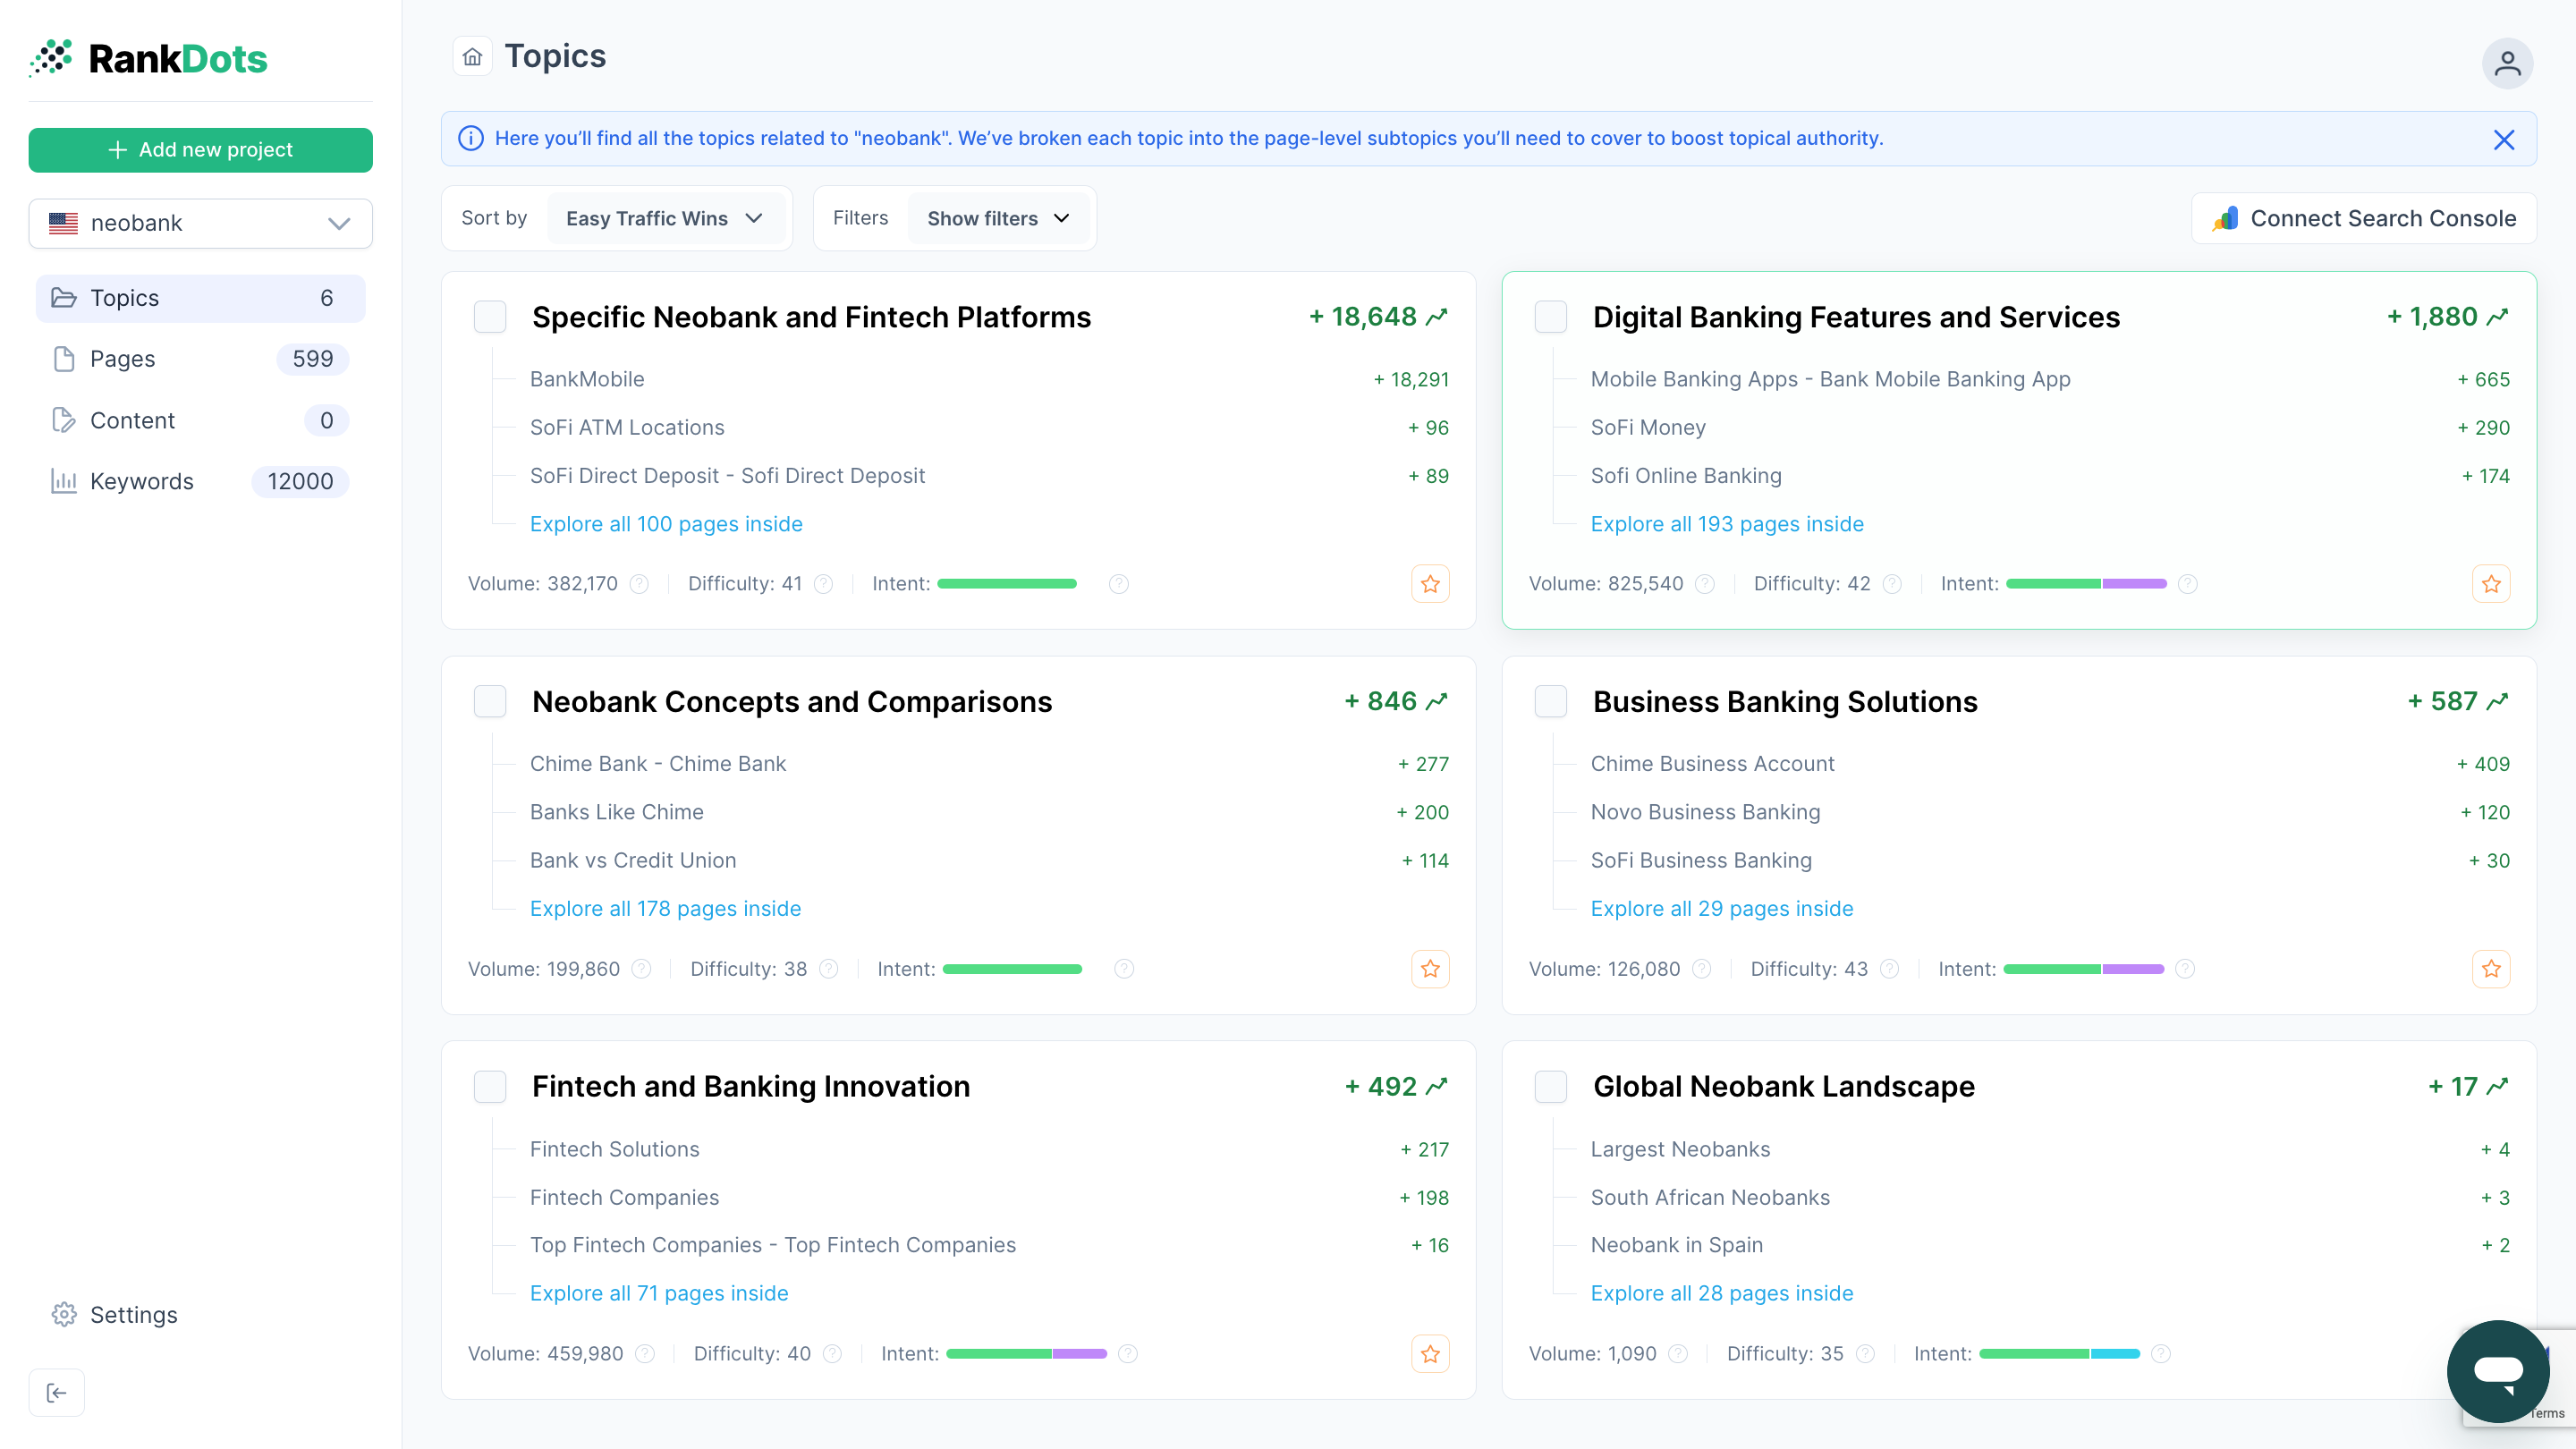Expand the Show filters dropdown
The height and width of the screenshot is (1449, 2576).
coord(998,219)
